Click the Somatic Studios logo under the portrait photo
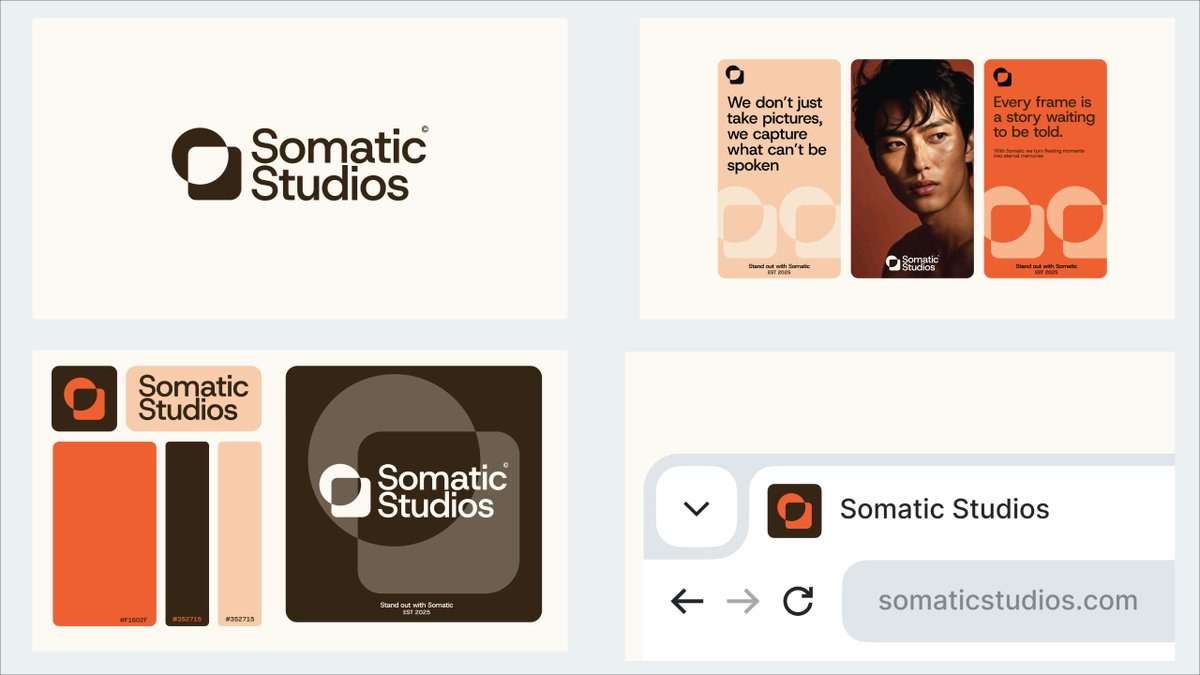The width and height of the screenshot is (1200, 675). coord(911,262)
